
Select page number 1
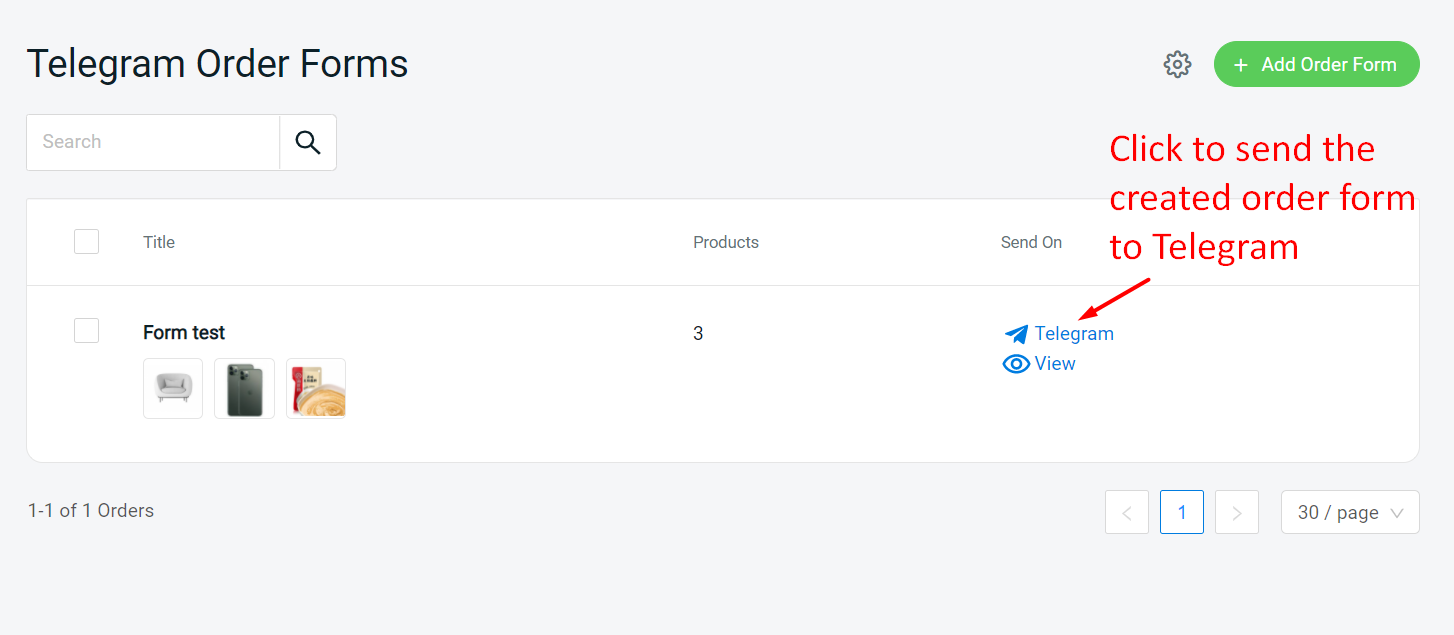coord(1182,513)
